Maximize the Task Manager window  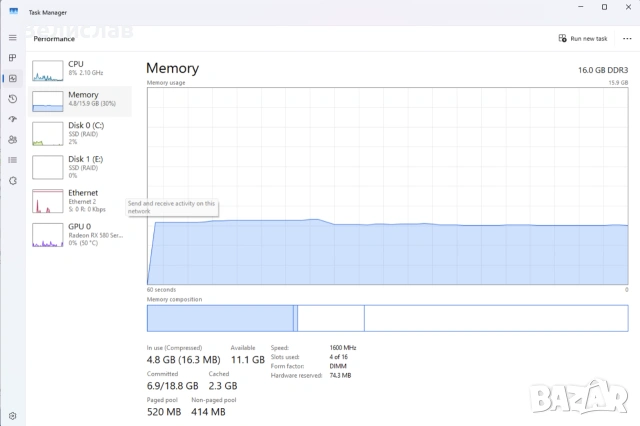[604, 7]
